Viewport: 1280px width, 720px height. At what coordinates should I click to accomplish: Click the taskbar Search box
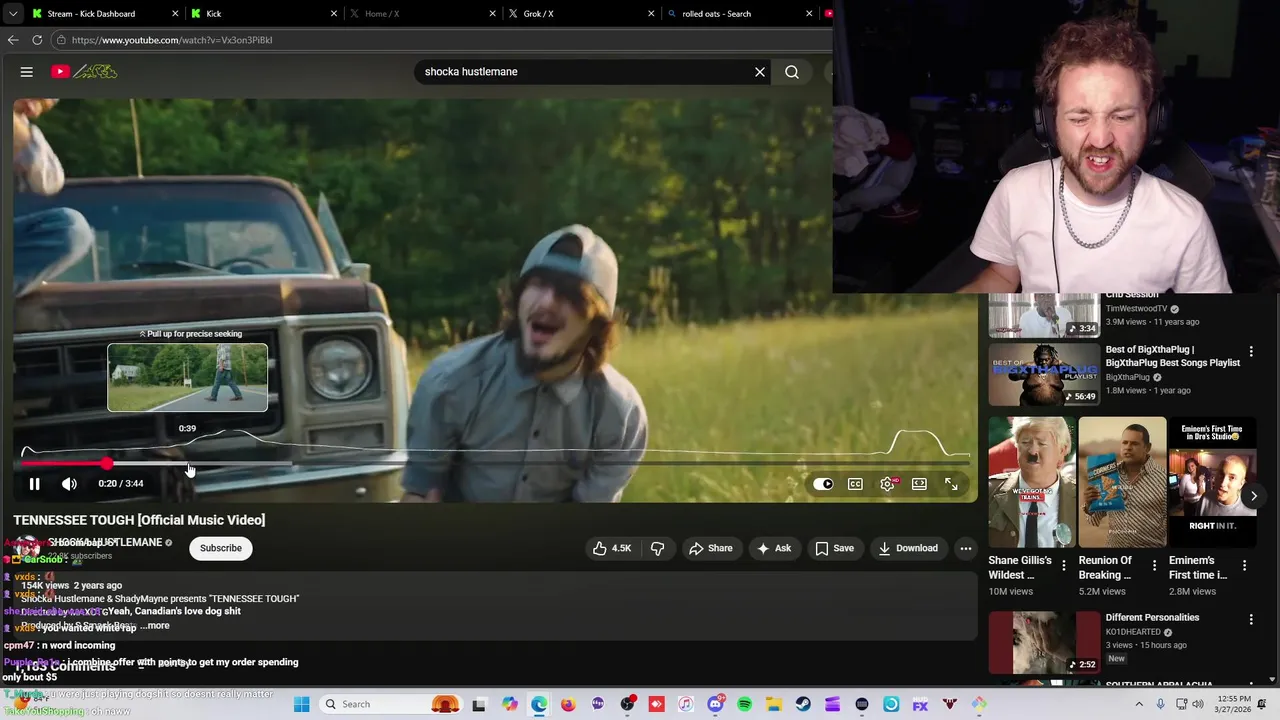point(390,704)
